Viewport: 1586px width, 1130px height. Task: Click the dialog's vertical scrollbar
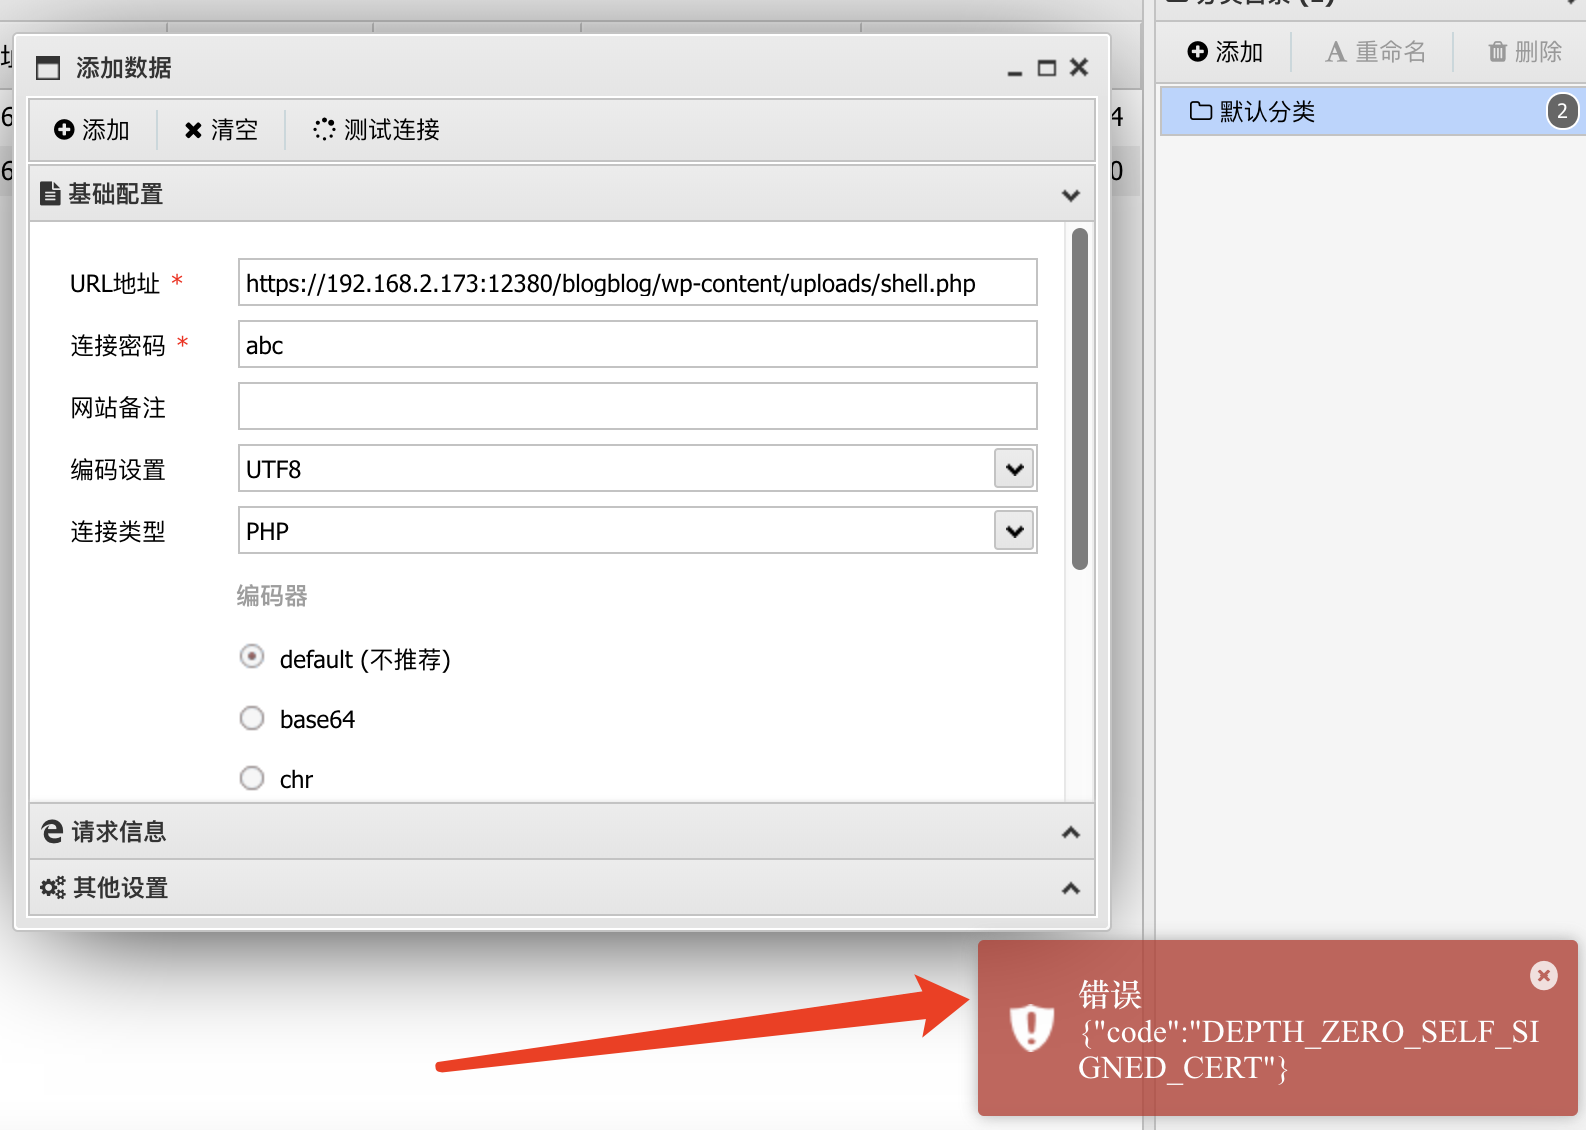click(1079, 400)
